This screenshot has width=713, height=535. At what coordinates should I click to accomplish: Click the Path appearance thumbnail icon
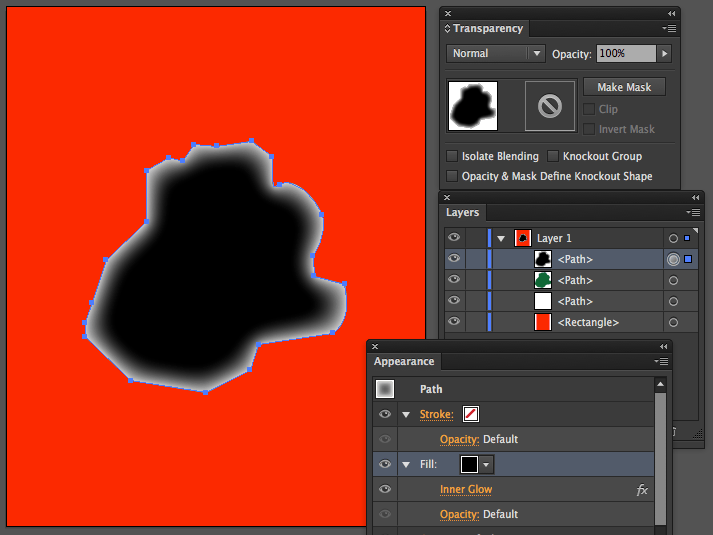click(385, 389)
